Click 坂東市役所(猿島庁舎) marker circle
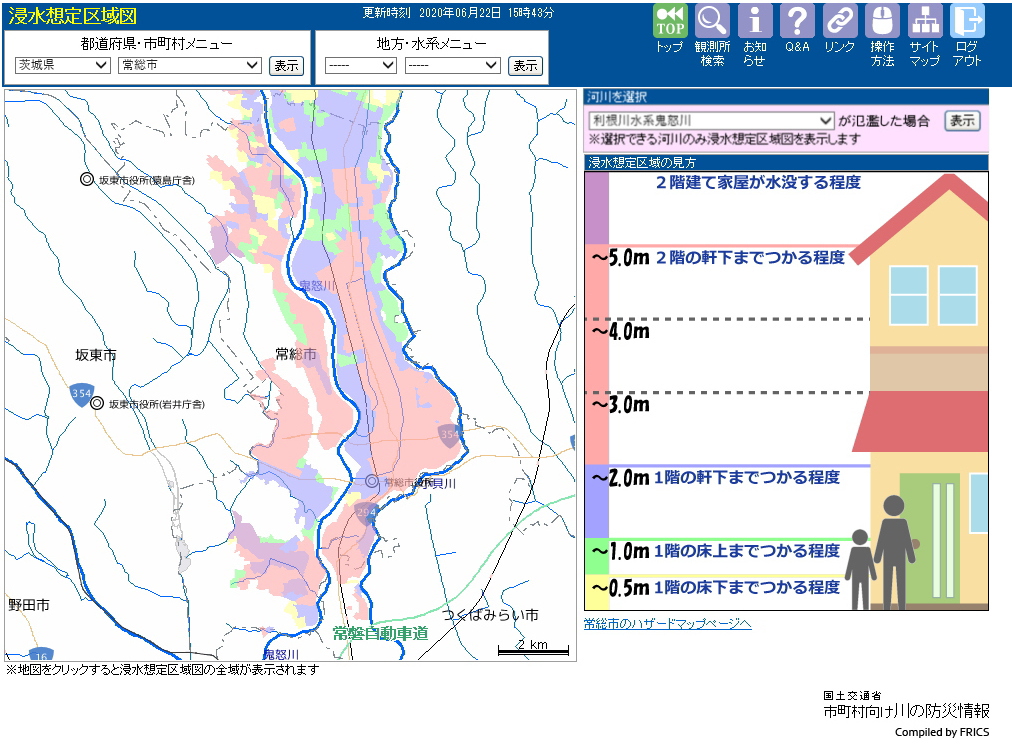Viewport: 1012px width, 752px height. pos(86,179)
